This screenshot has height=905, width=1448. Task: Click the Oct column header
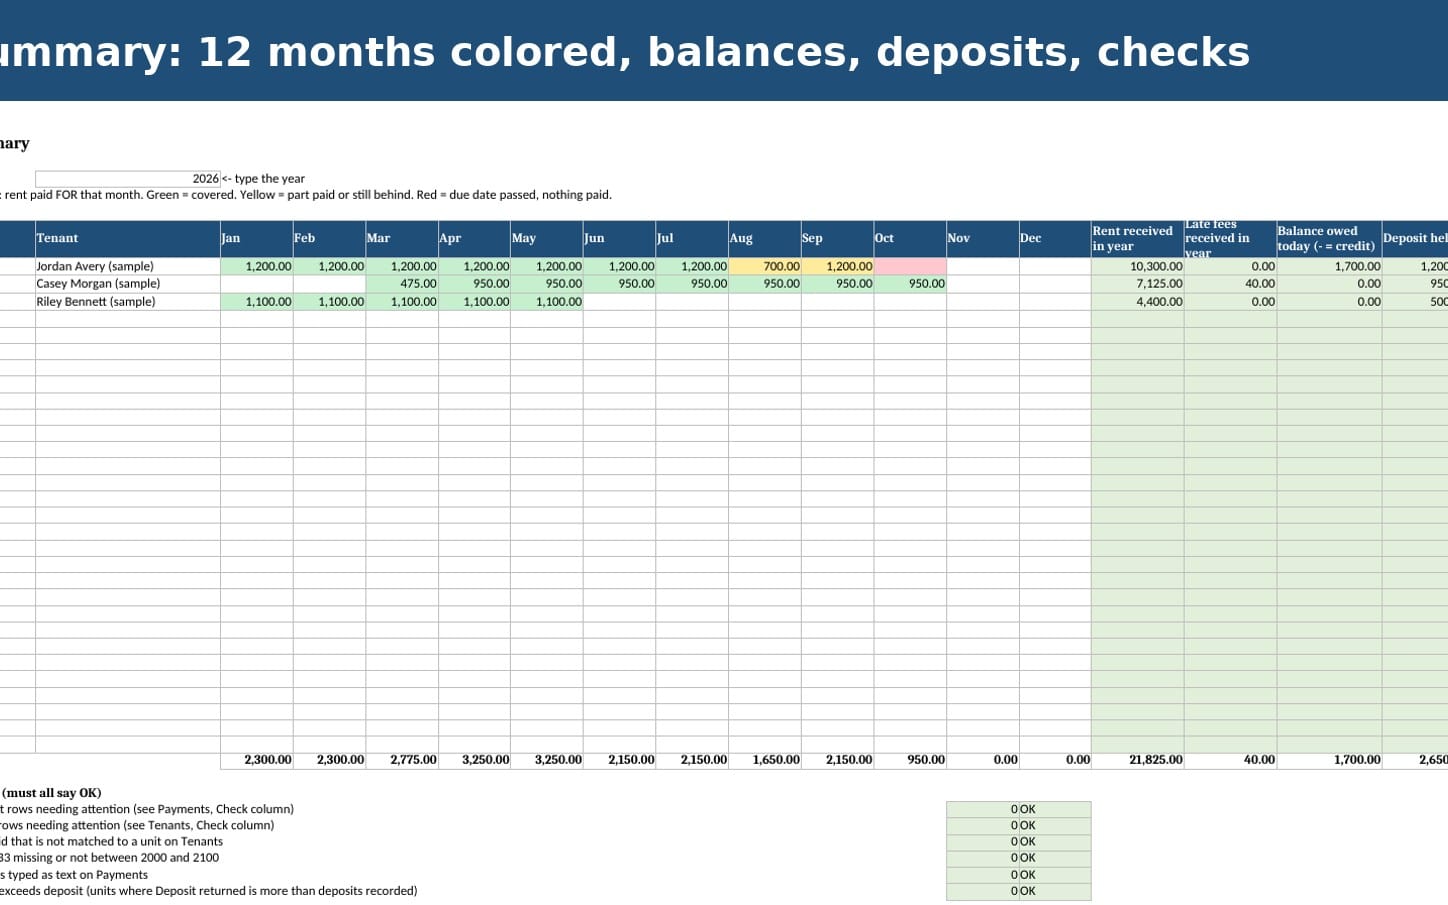(910, 239)
